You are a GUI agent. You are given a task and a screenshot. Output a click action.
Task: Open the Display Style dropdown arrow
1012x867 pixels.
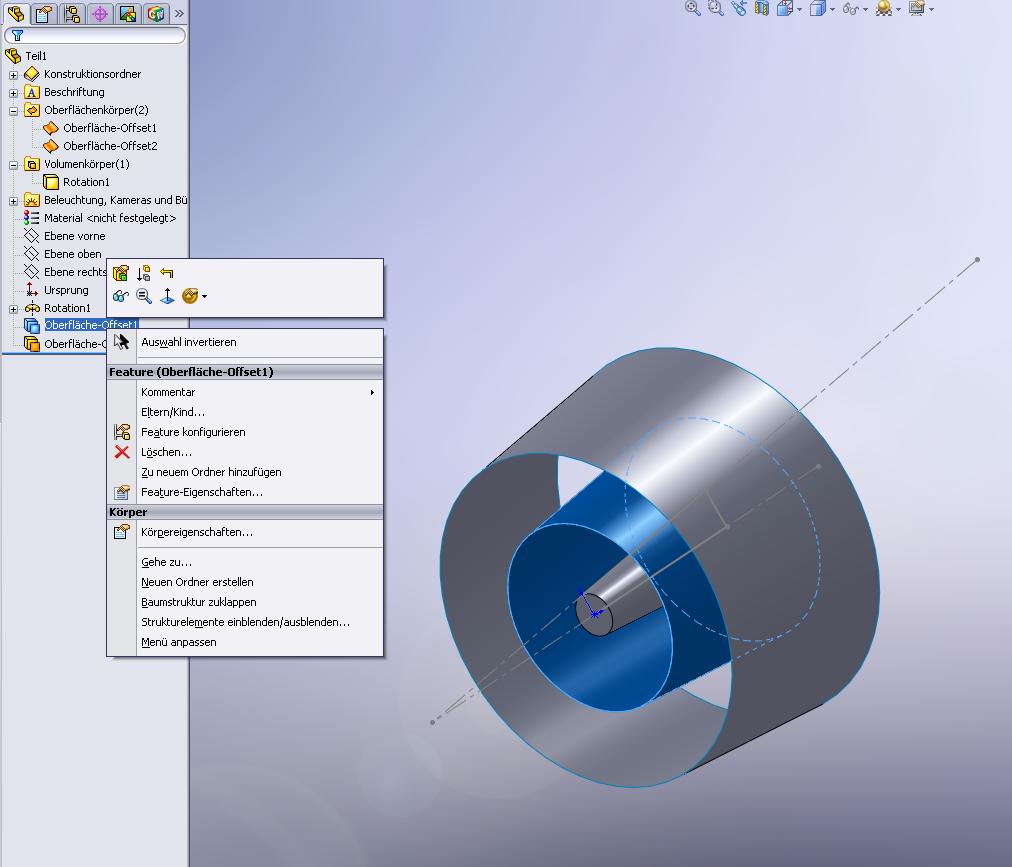tap(831, 9)
